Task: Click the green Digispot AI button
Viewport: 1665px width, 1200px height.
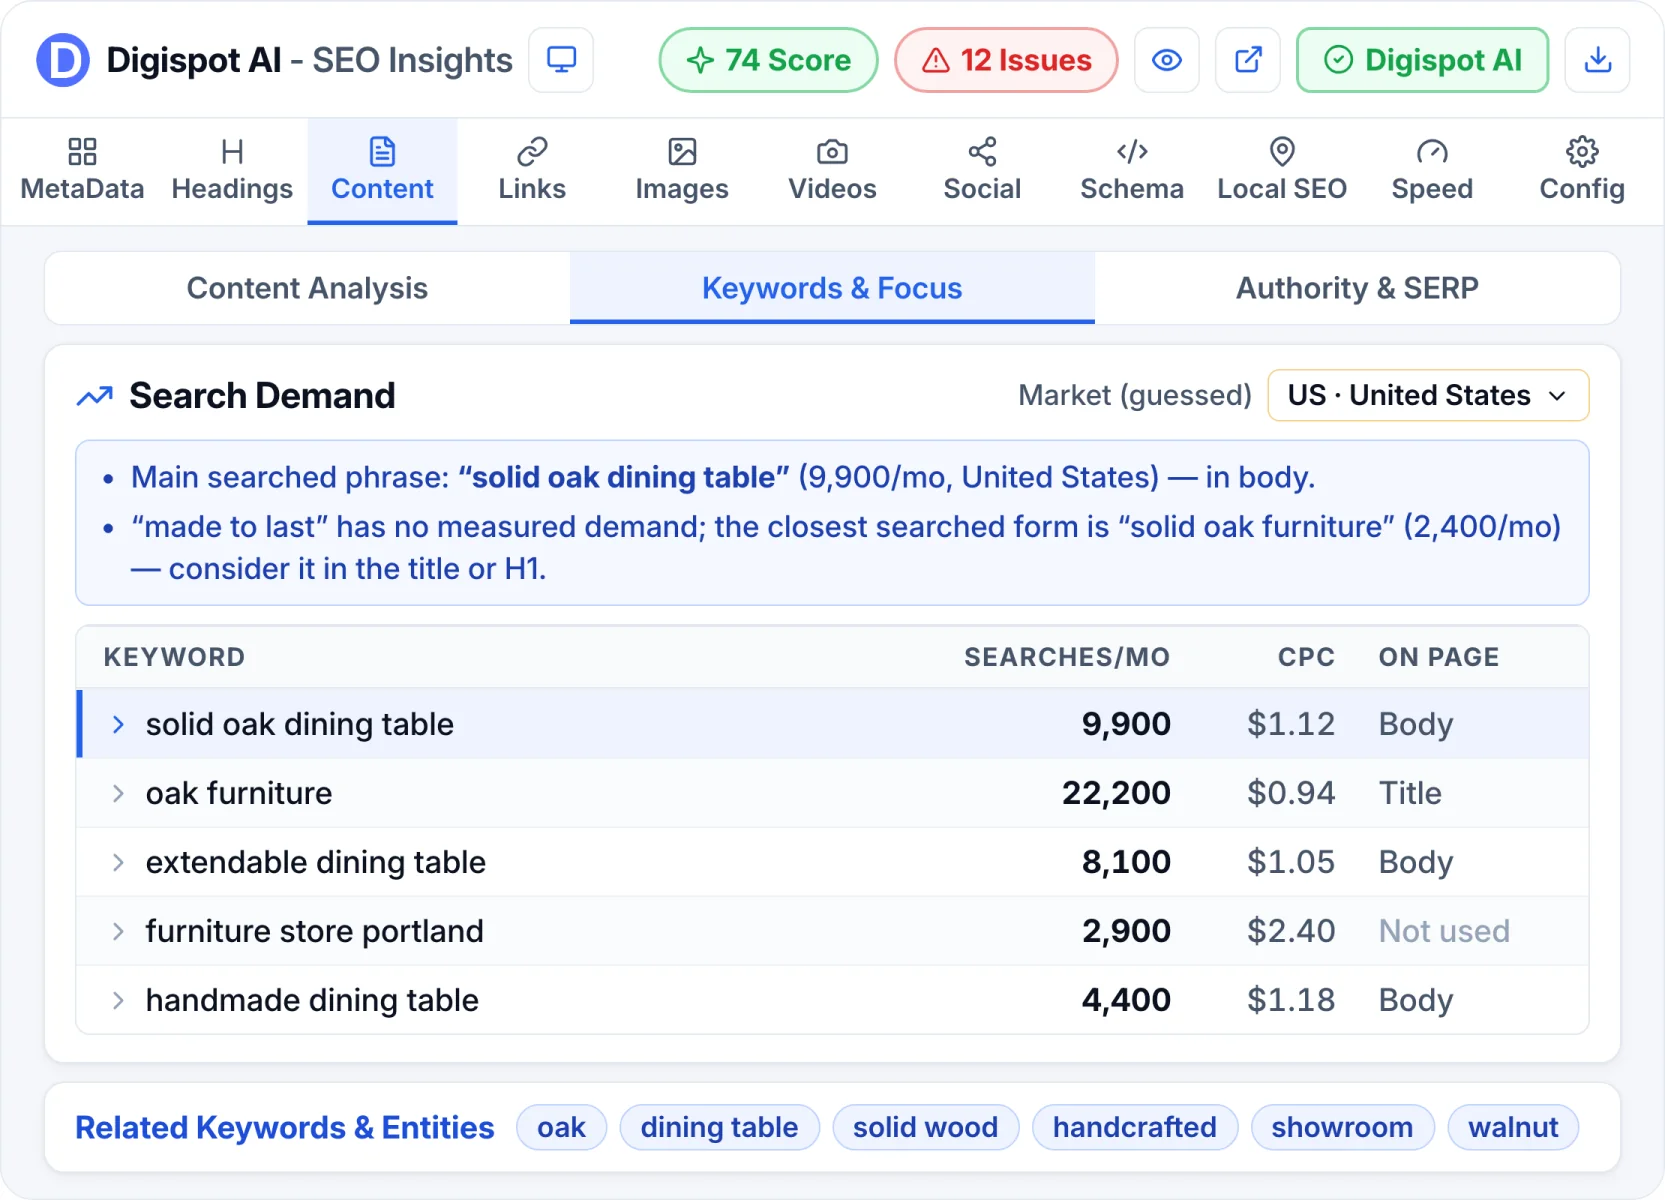Action: 1422,60
